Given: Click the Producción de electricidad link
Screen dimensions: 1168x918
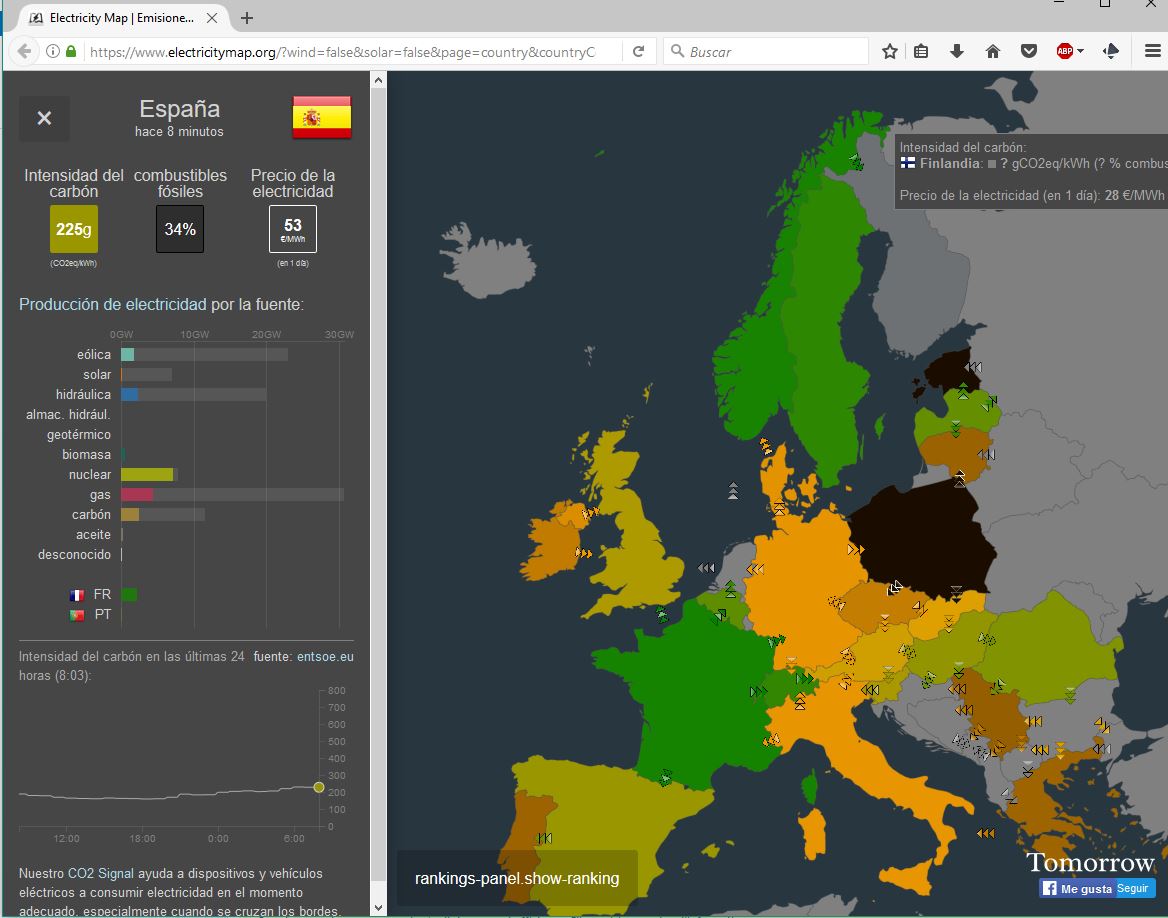Looking at the screenshot, I should tap(113, 304).
